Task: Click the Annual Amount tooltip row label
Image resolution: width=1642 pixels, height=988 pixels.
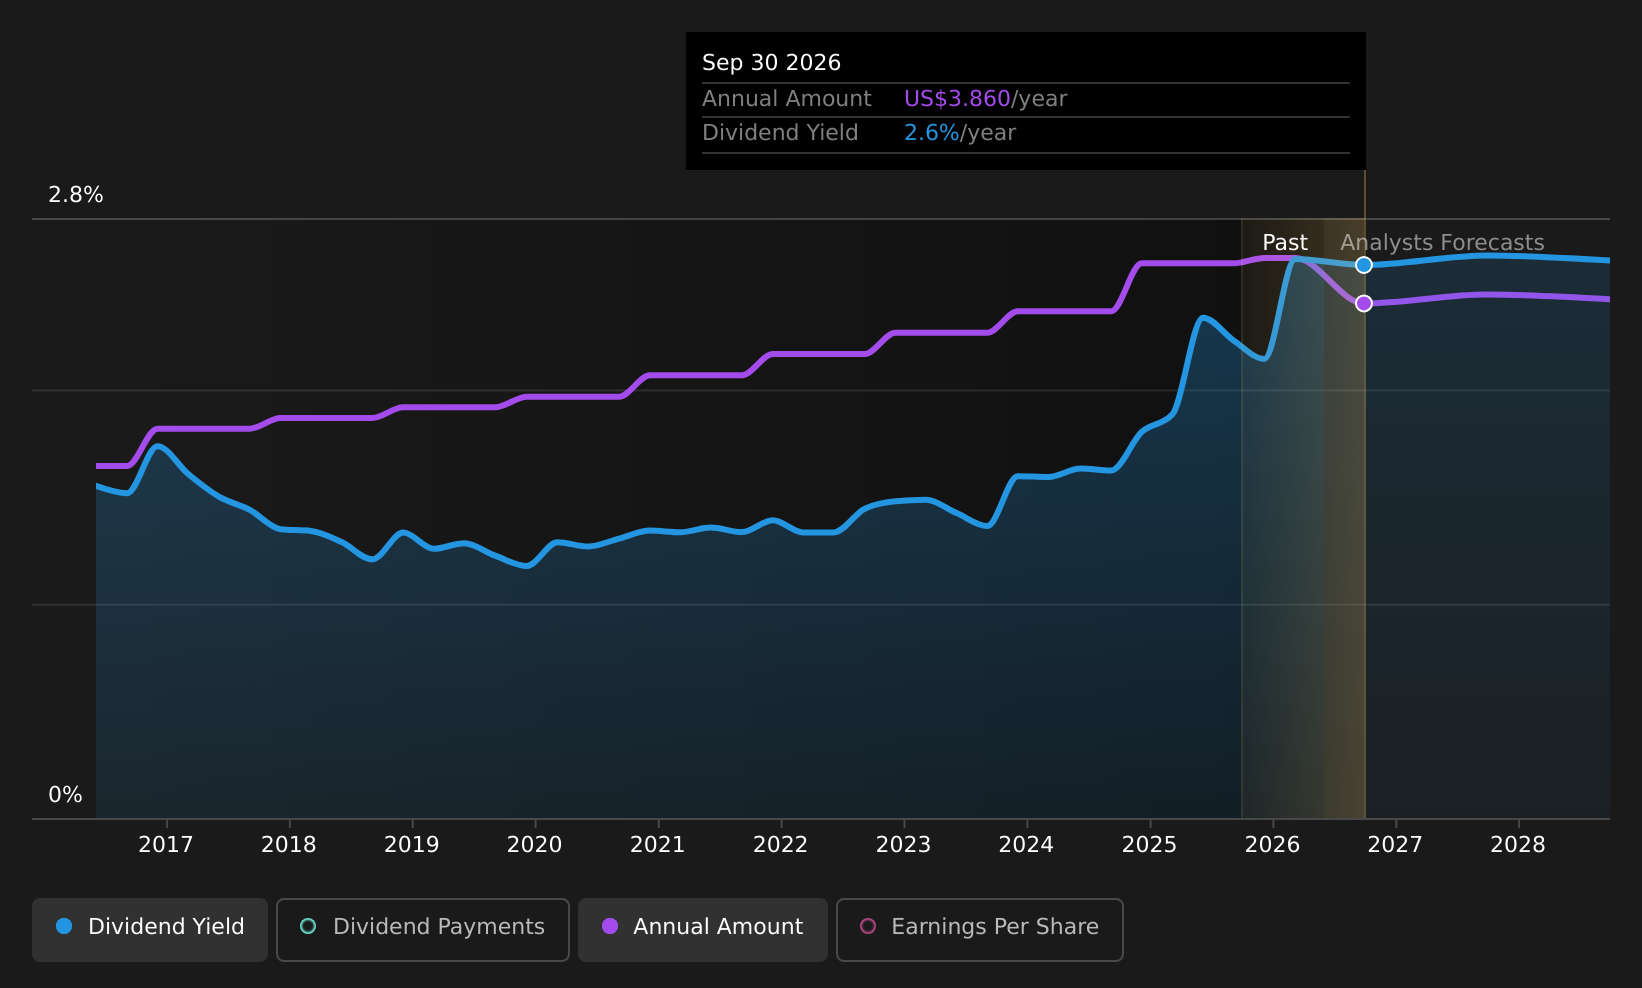Action: click(x=787, y=99)
